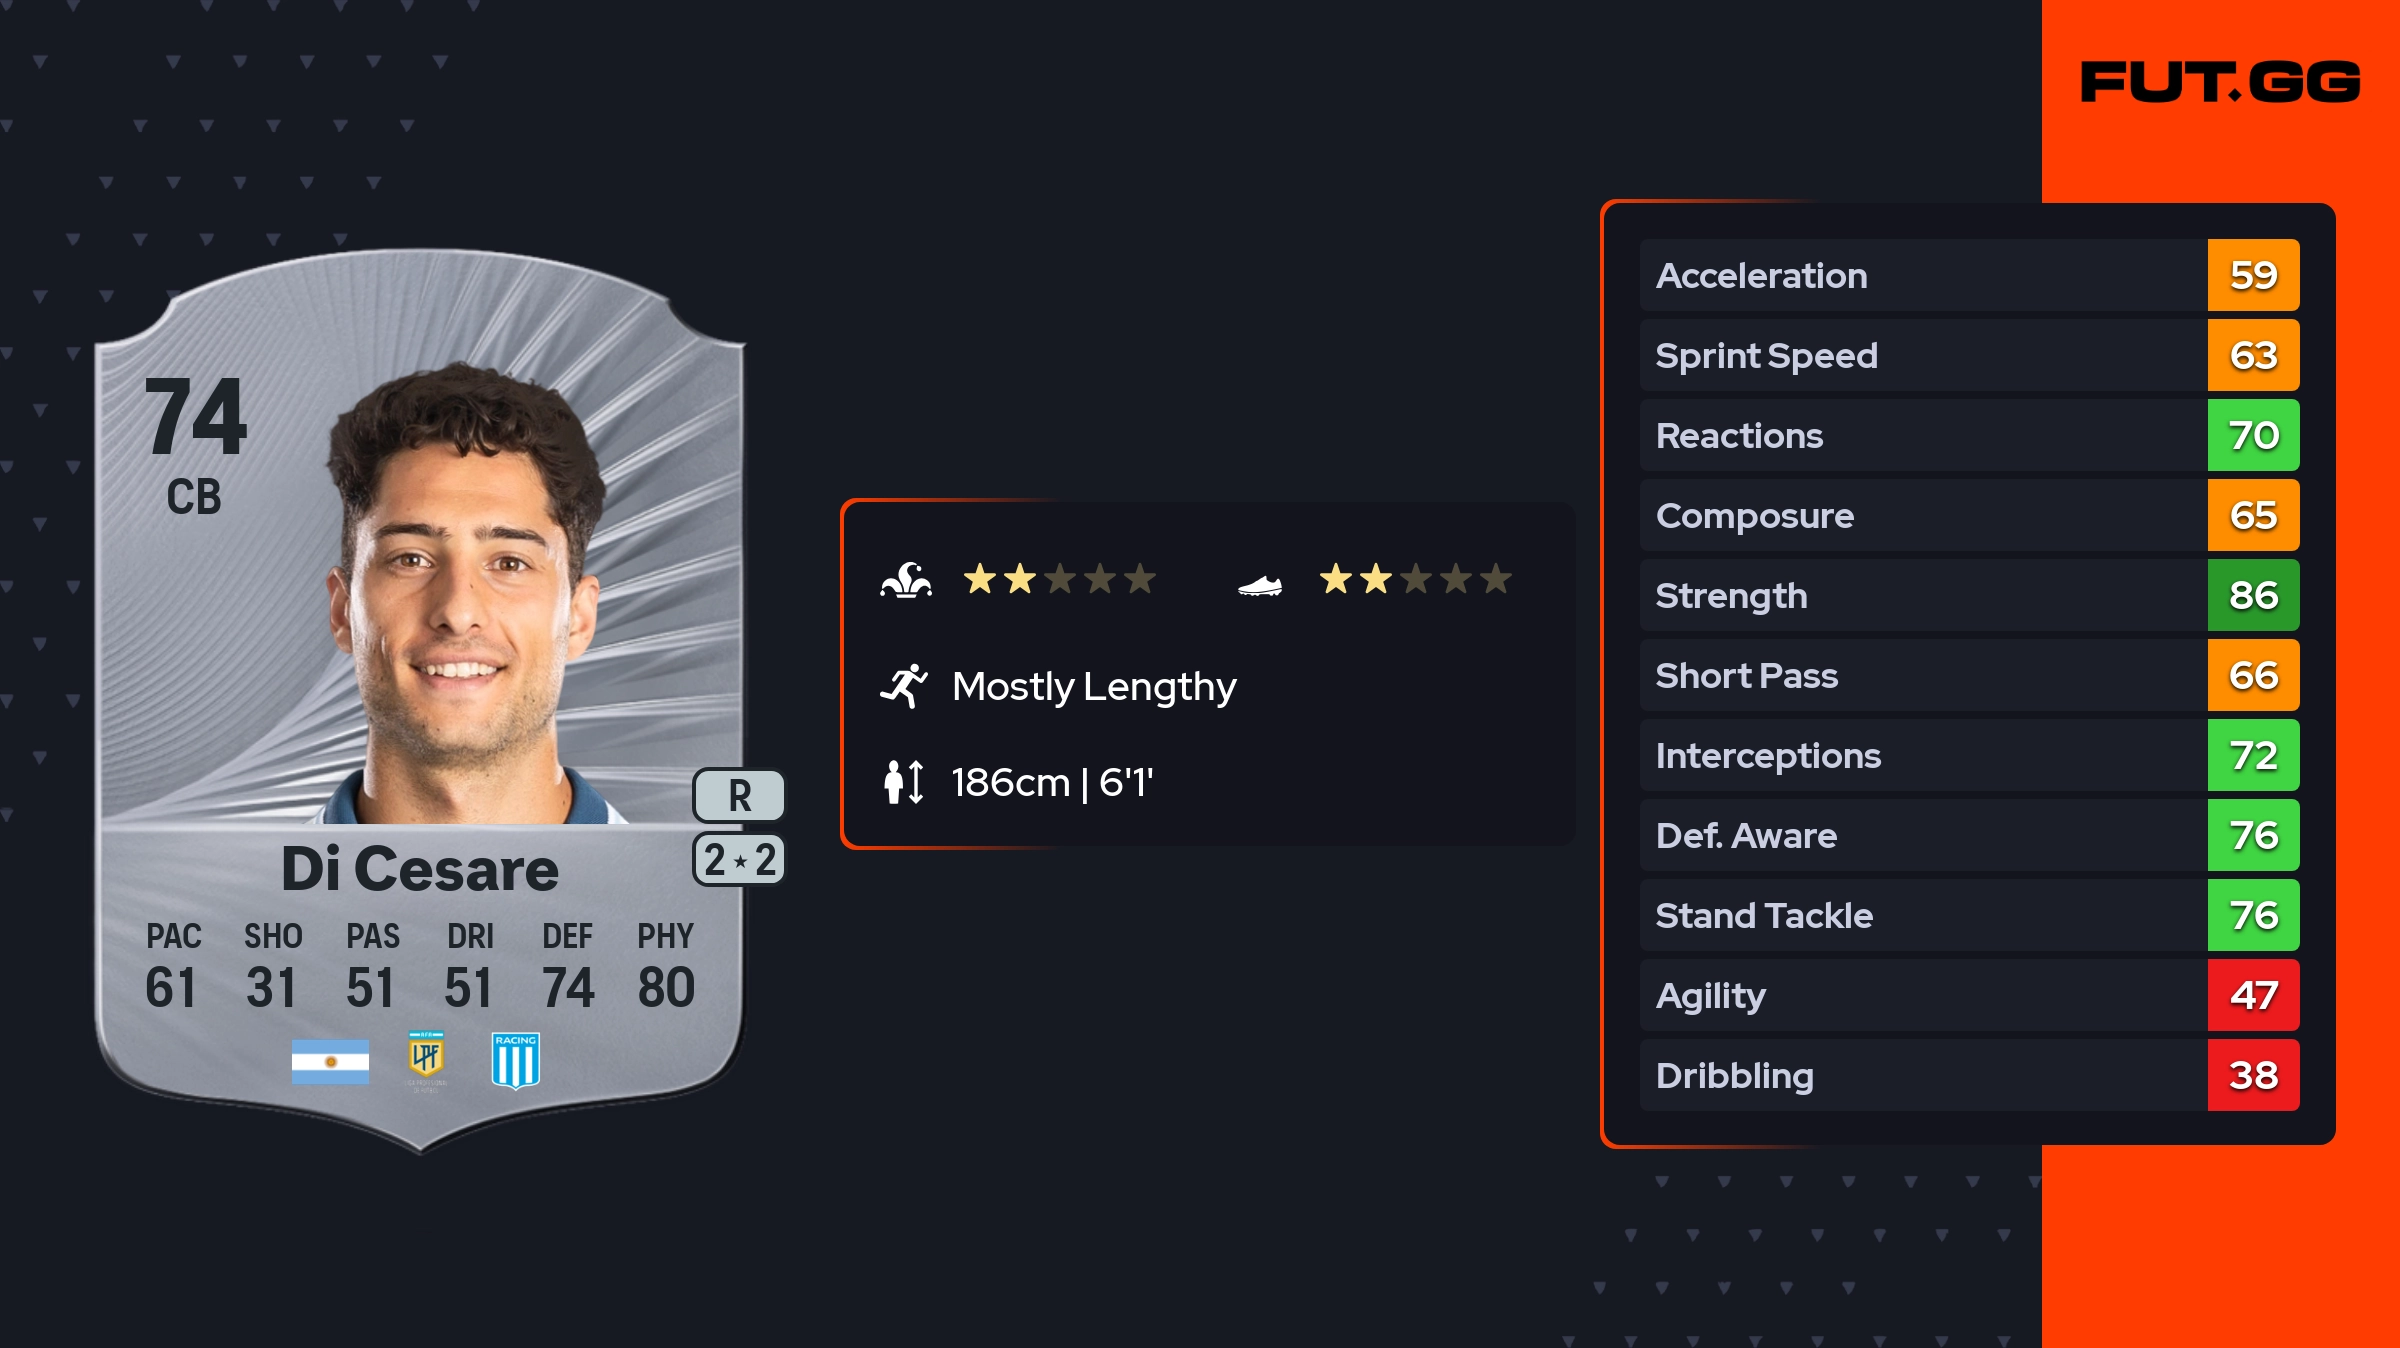Click the Mostly Lengthy label
The height and width of the screenshot is (1348, 2400).
(1094, 686)
